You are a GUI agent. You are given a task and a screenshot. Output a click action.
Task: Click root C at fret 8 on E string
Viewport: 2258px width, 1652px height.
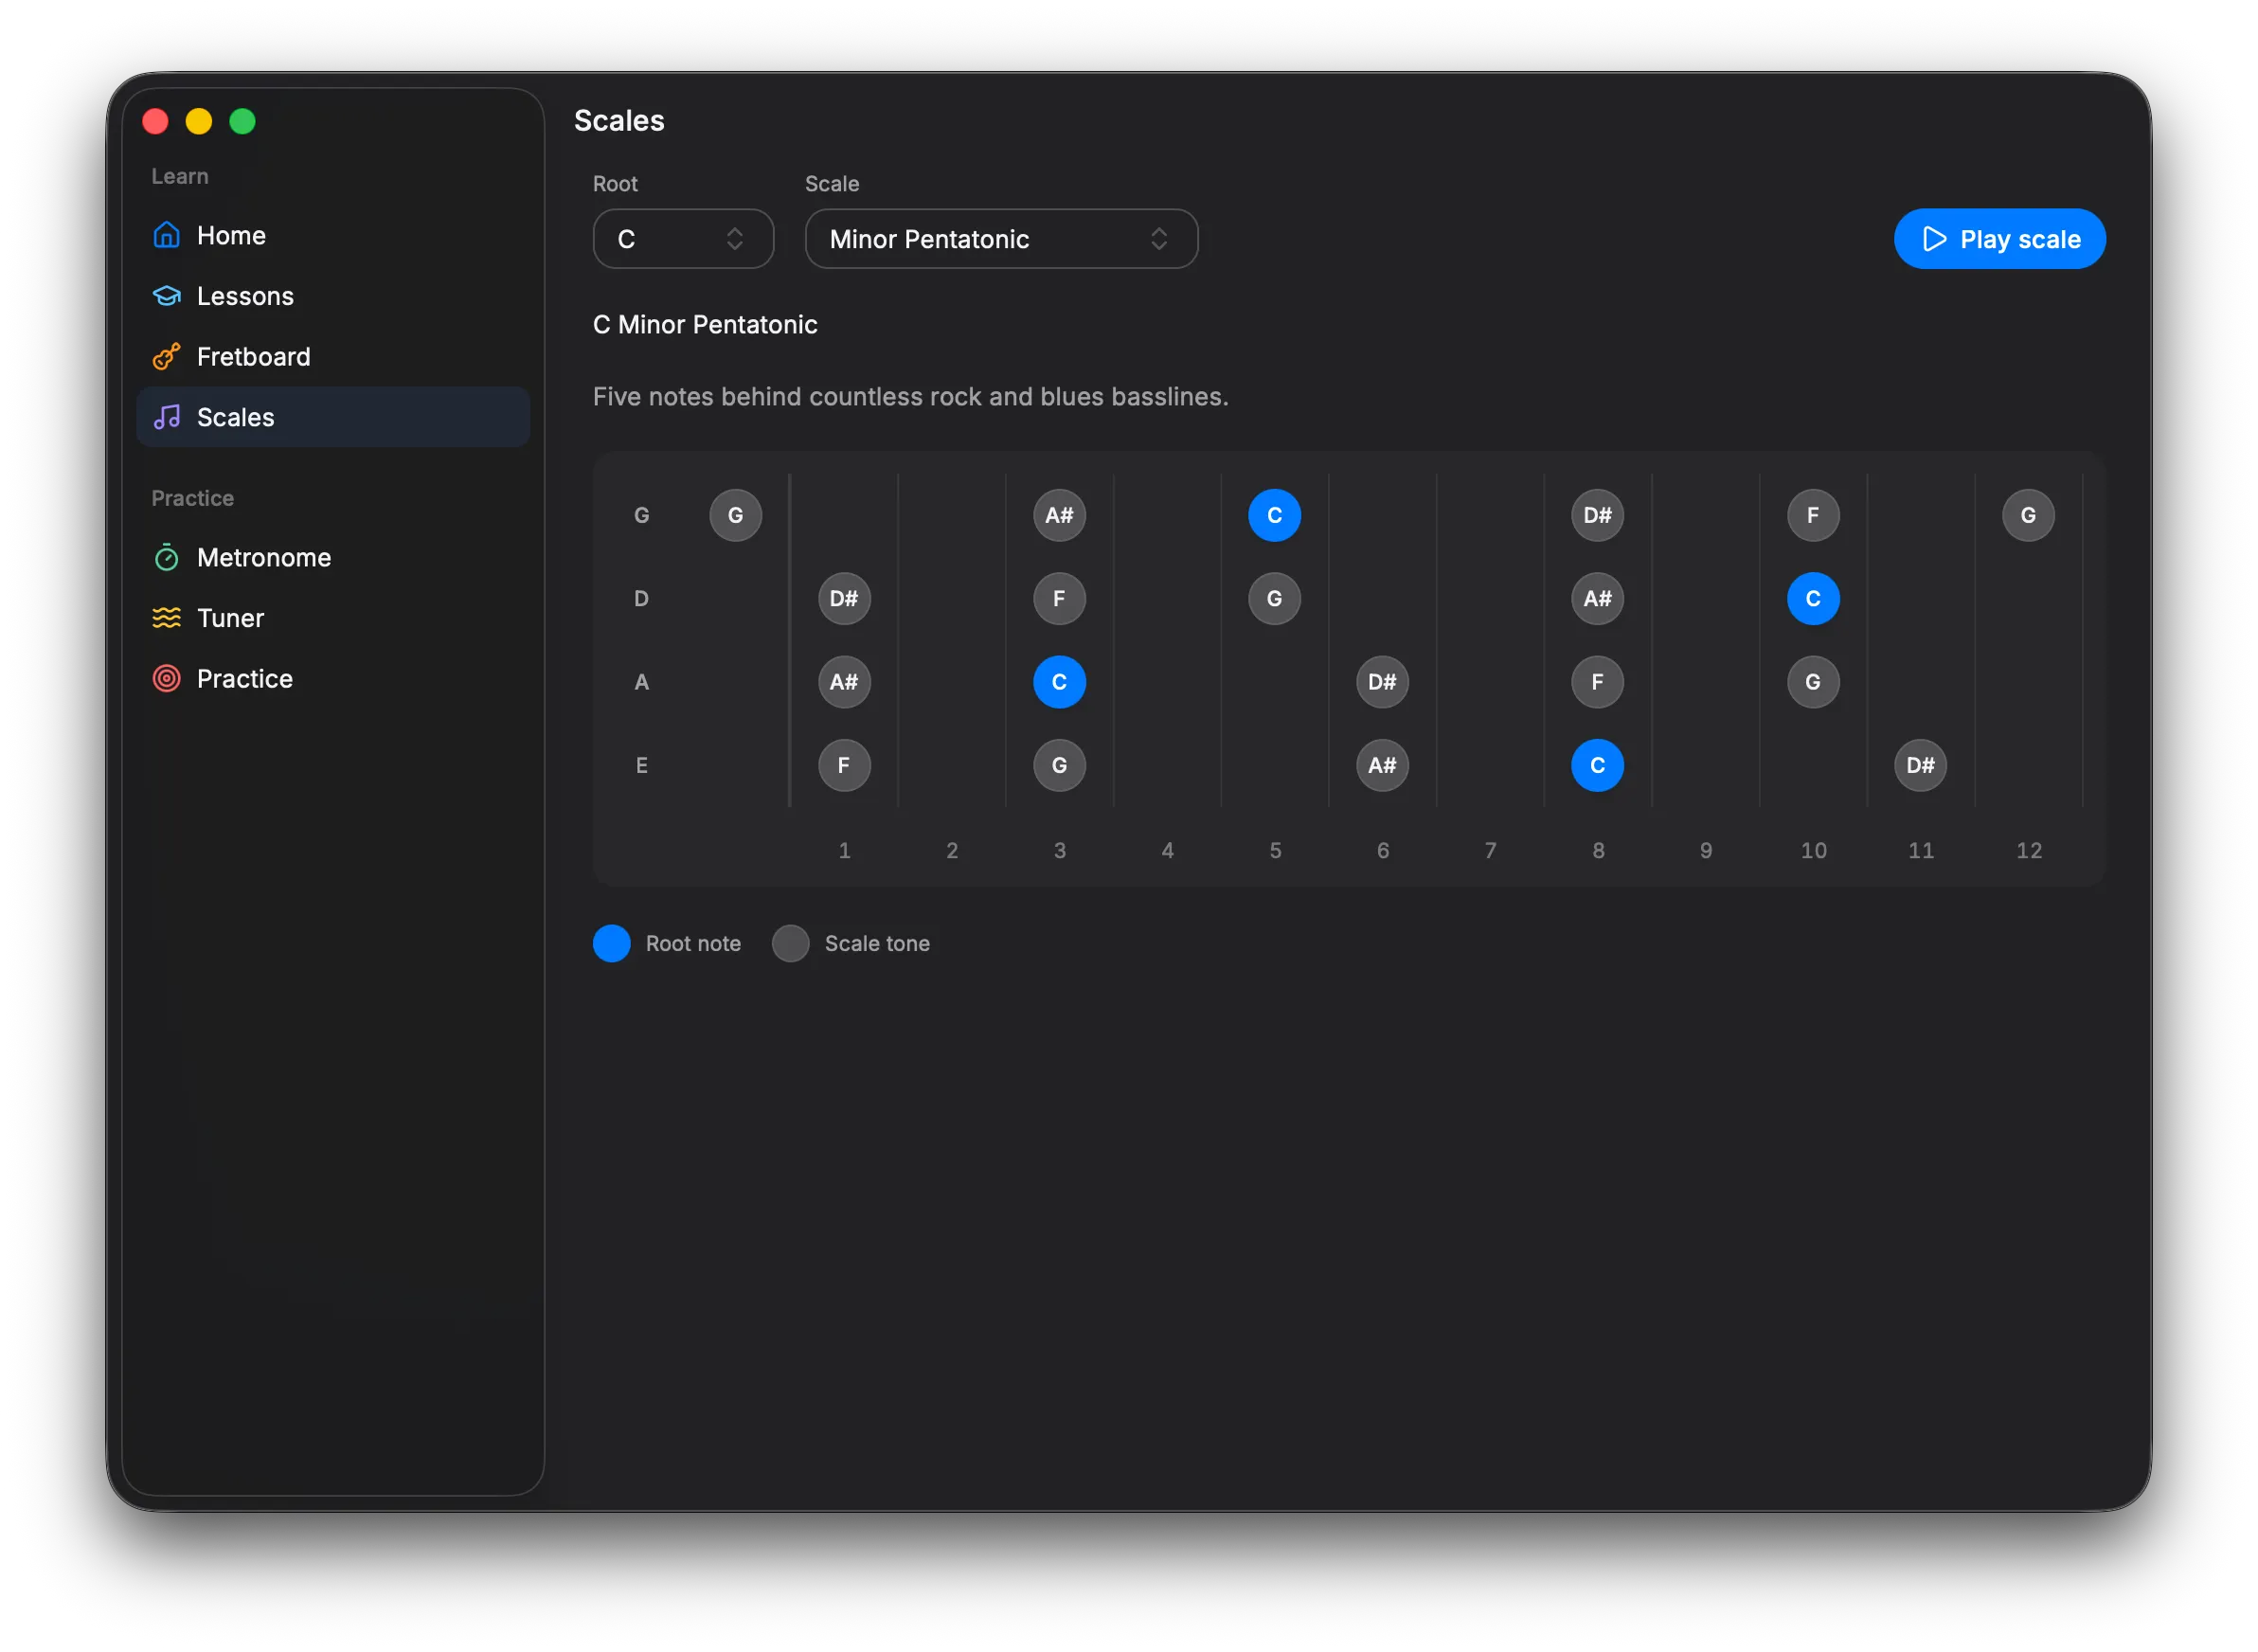pyautogui.click(x=1597, y=765)
